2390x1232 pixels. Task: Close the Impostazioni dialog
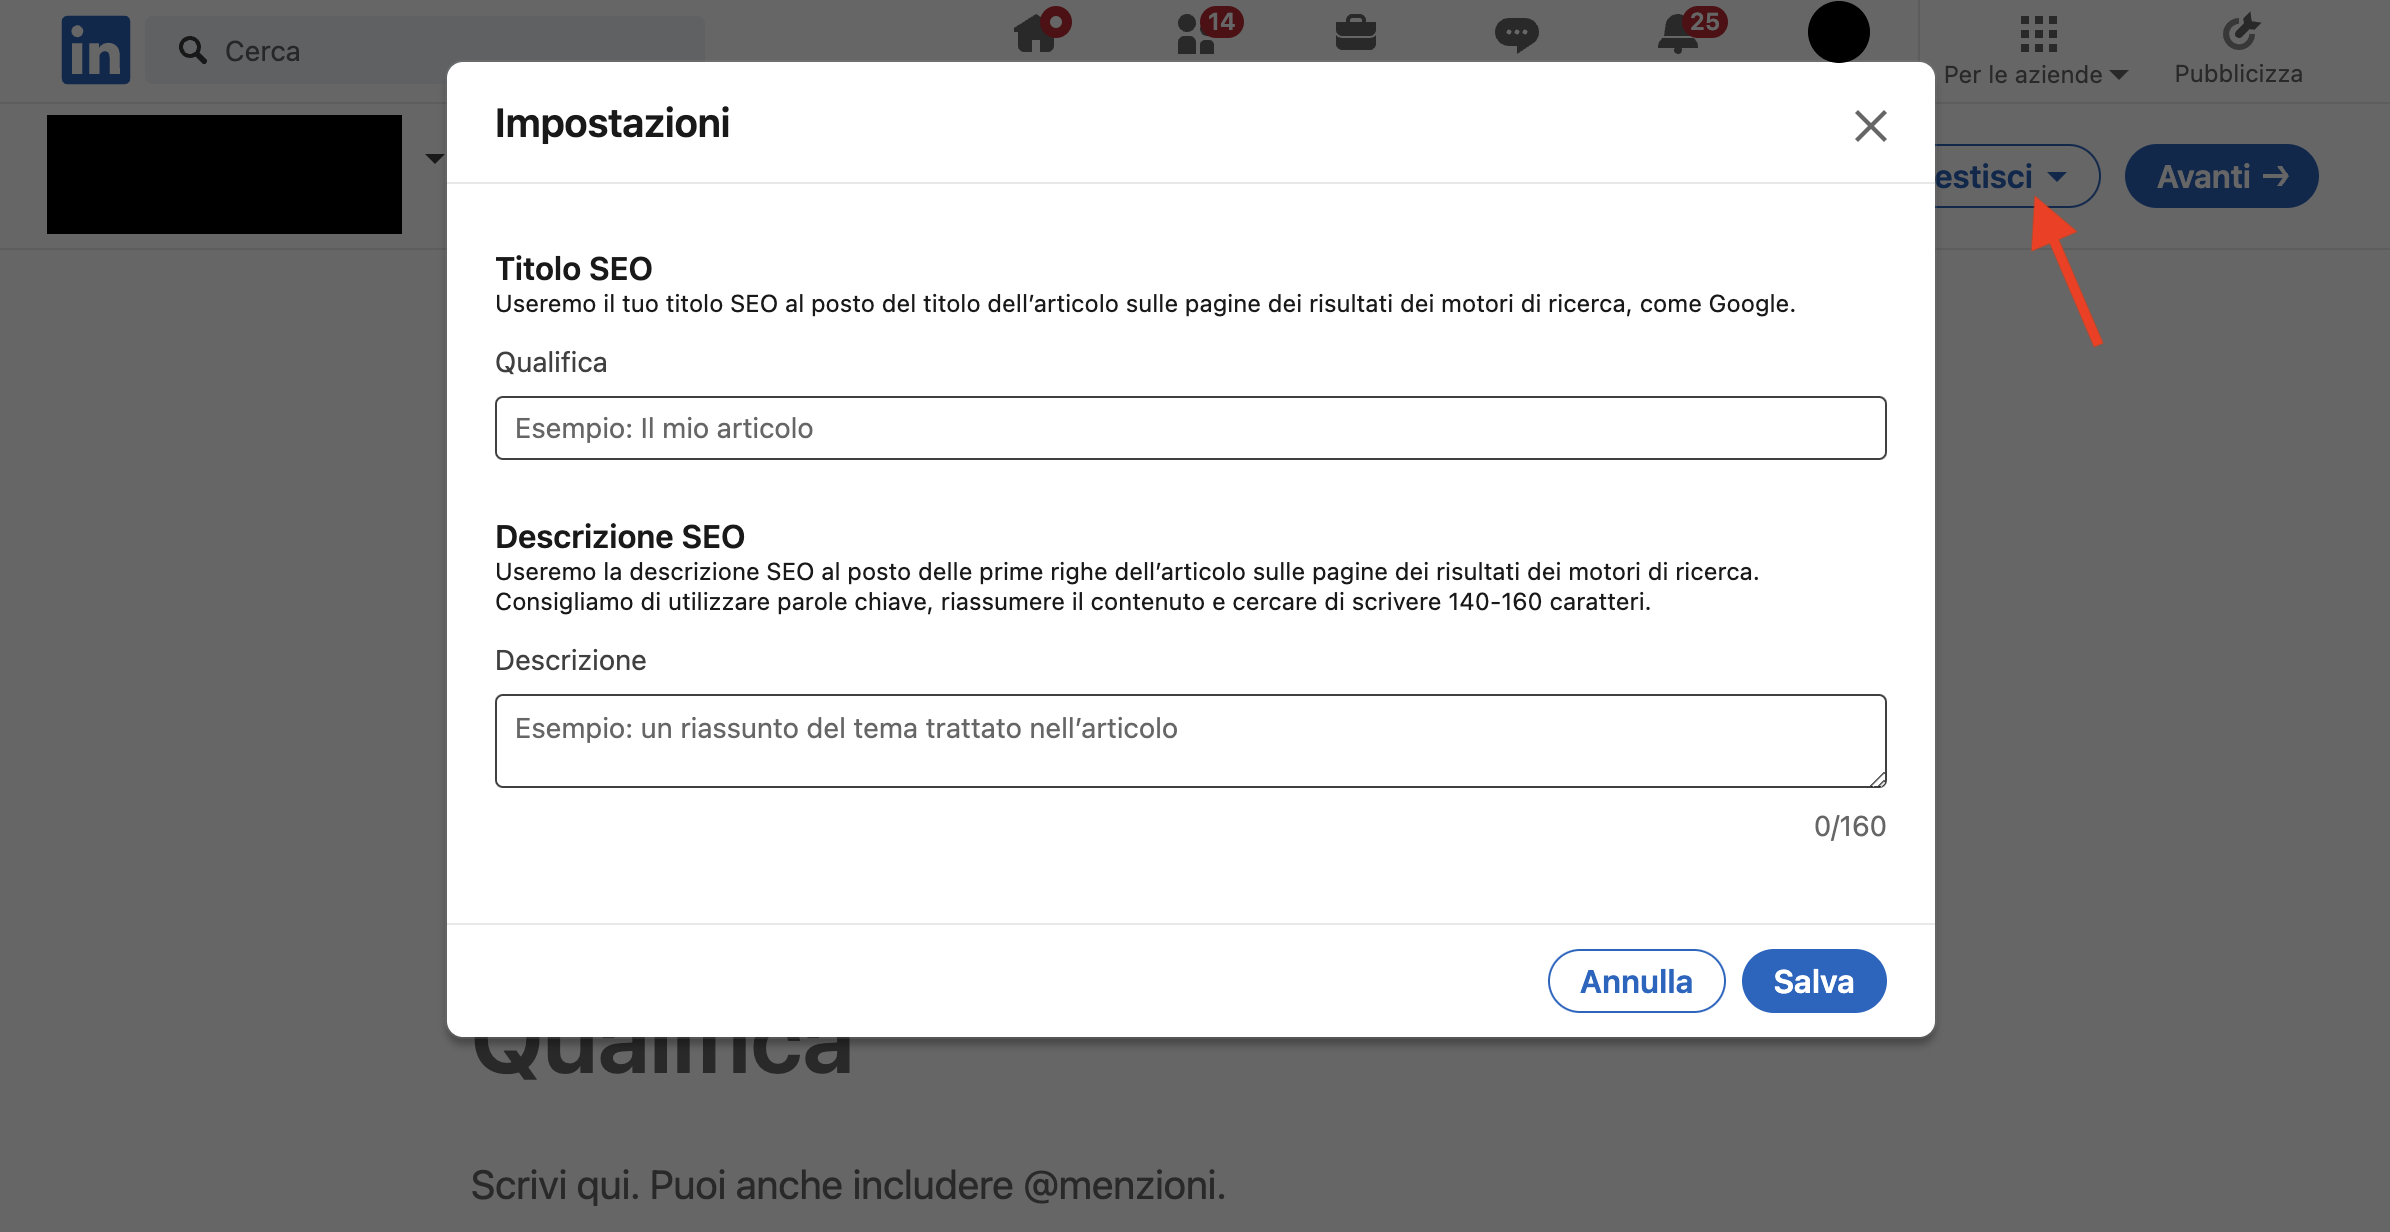click(1870, 126)
